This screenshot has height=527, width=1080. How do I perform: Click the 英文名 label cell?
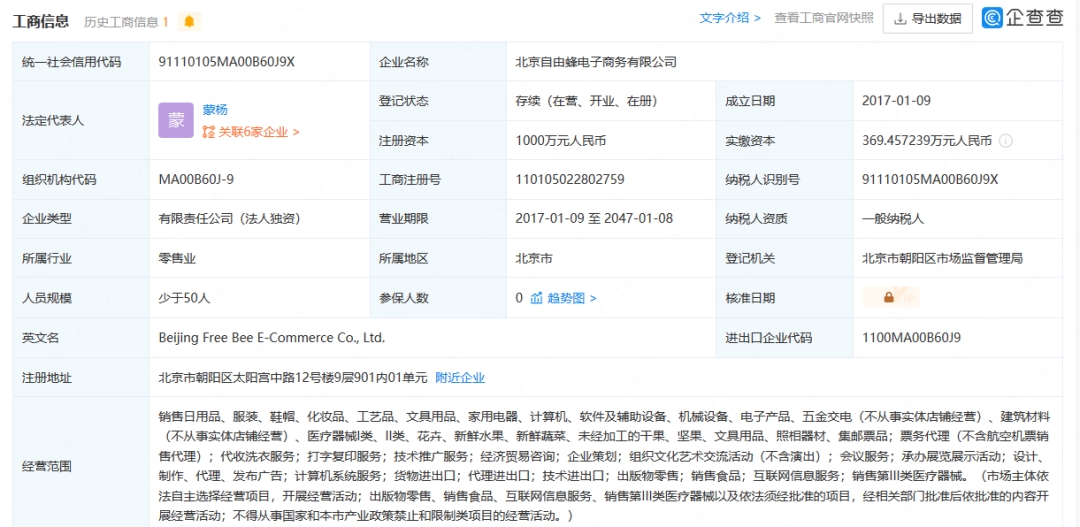coord(81,338)
